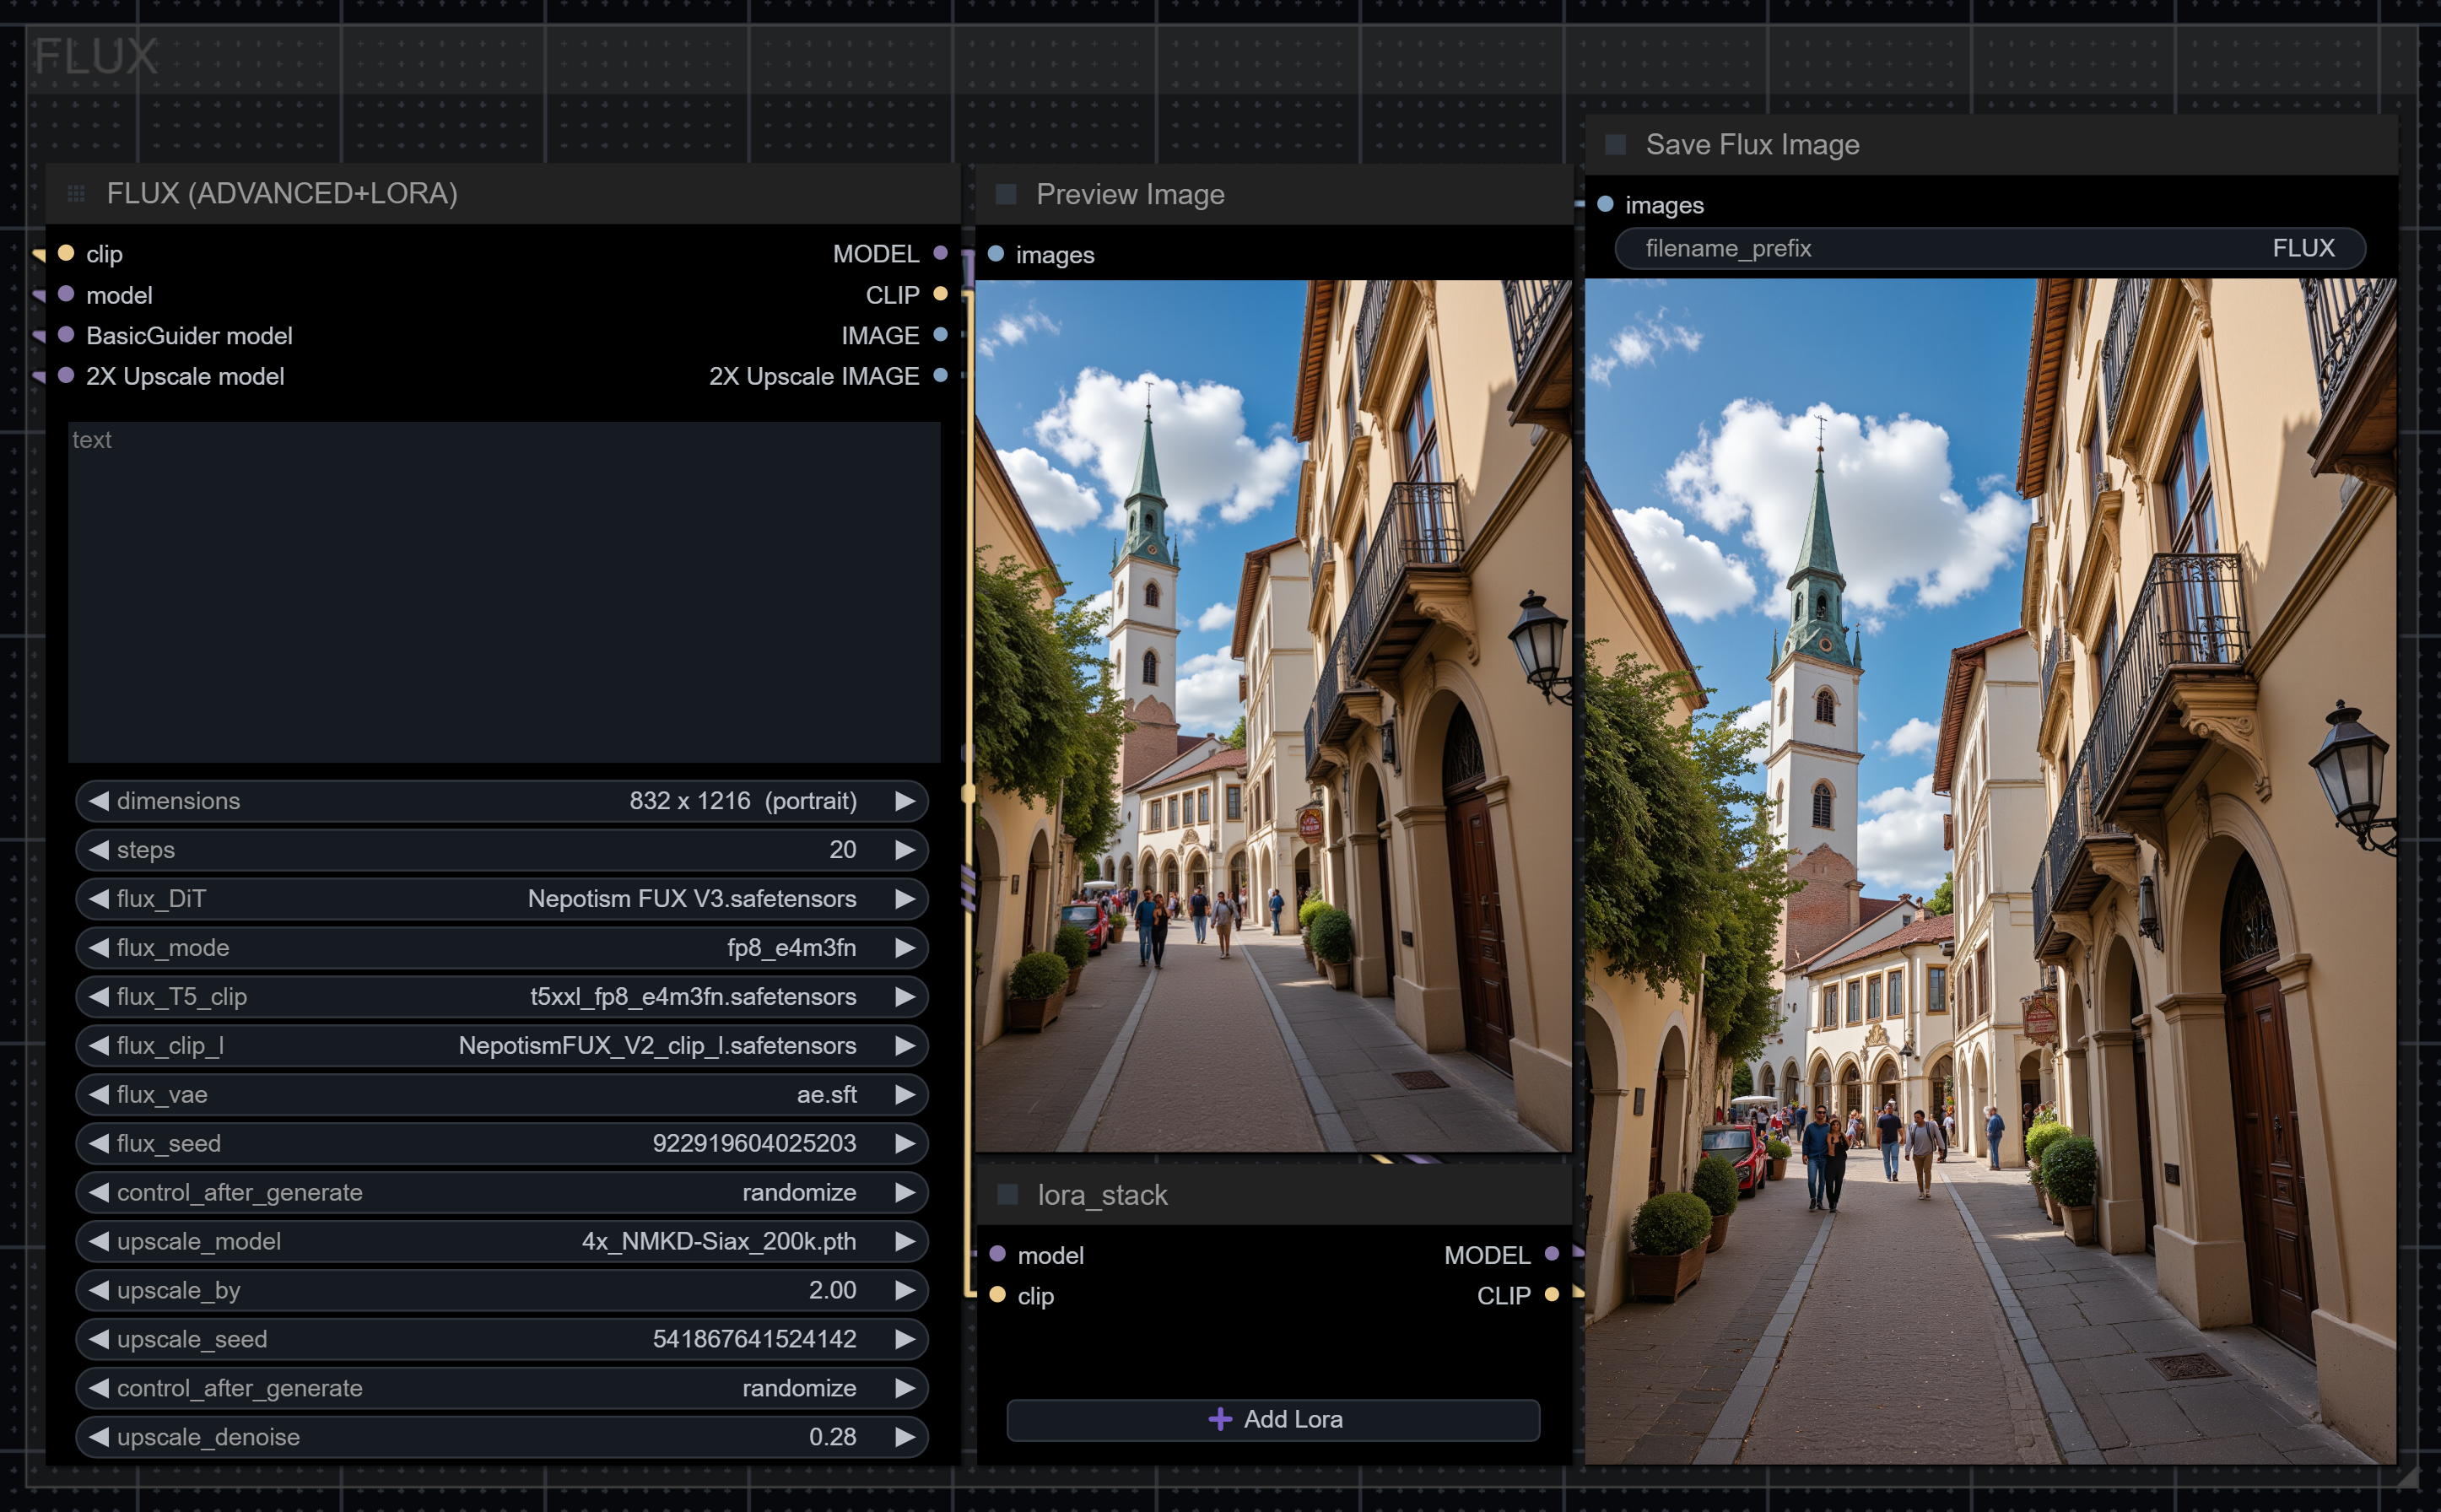Viewport: 2441px width, 1512px height.
Task: Click the MODEL output connector on FLUX node
Action: [940, 253]
